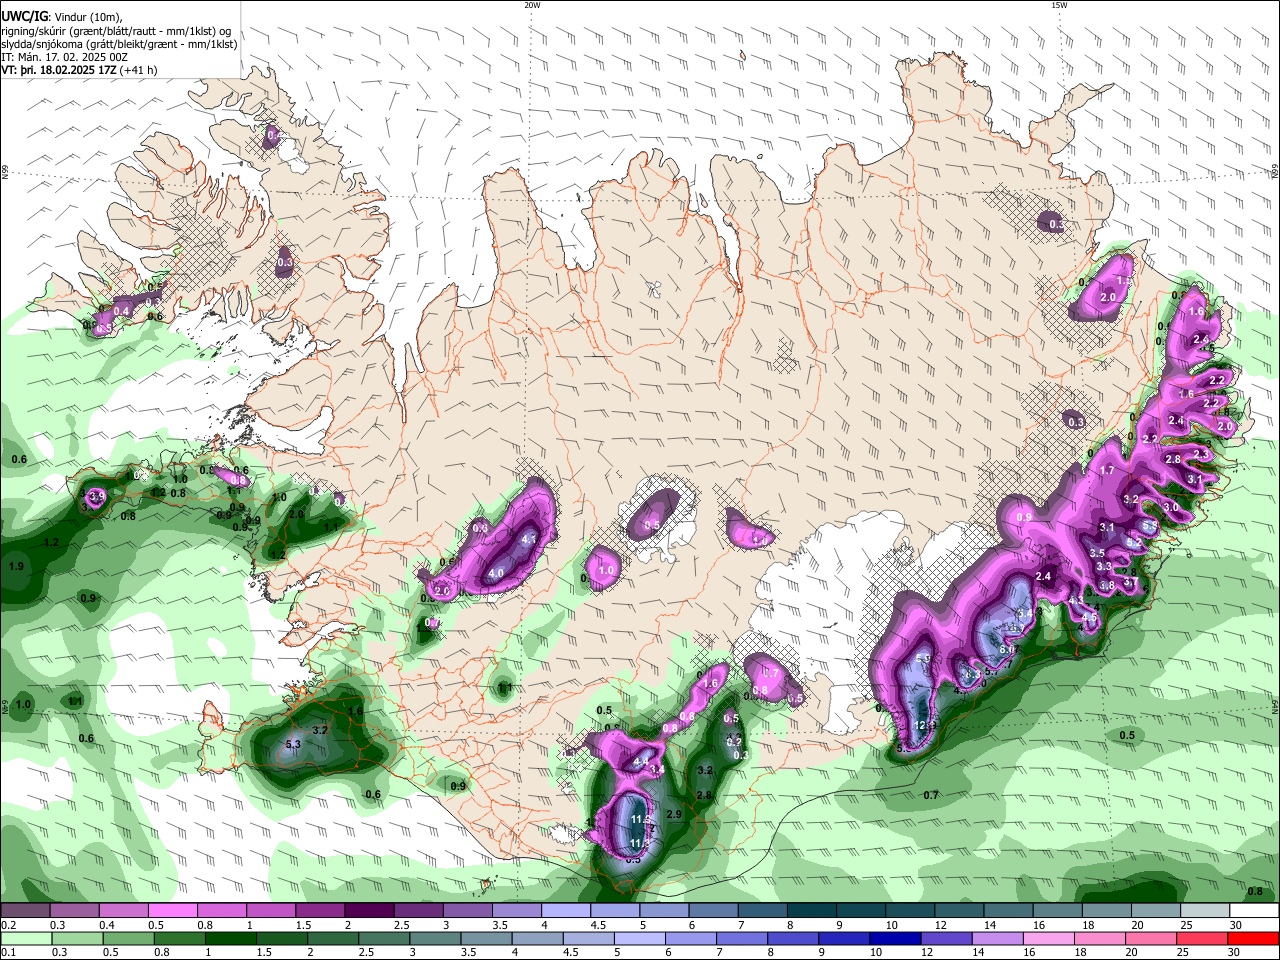Screen dimensions: 1280x960
Task: Pick the dusky purple 0.2–0.3 snow swatch
Action: [25, 910]
